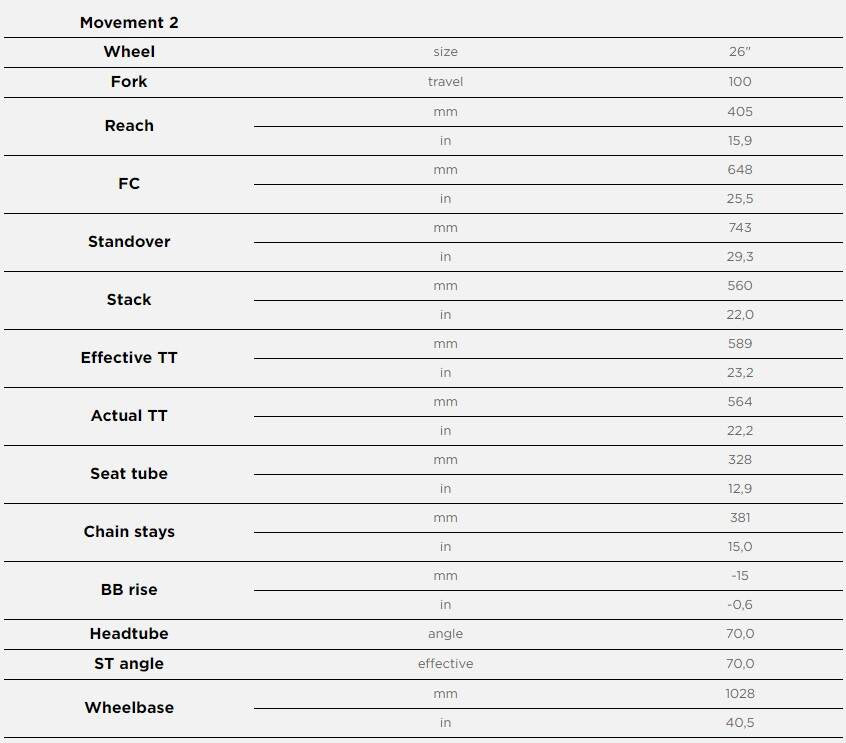Select the Fork travel value 100
This screenshot has height=743, width=846.
(740, 81)
